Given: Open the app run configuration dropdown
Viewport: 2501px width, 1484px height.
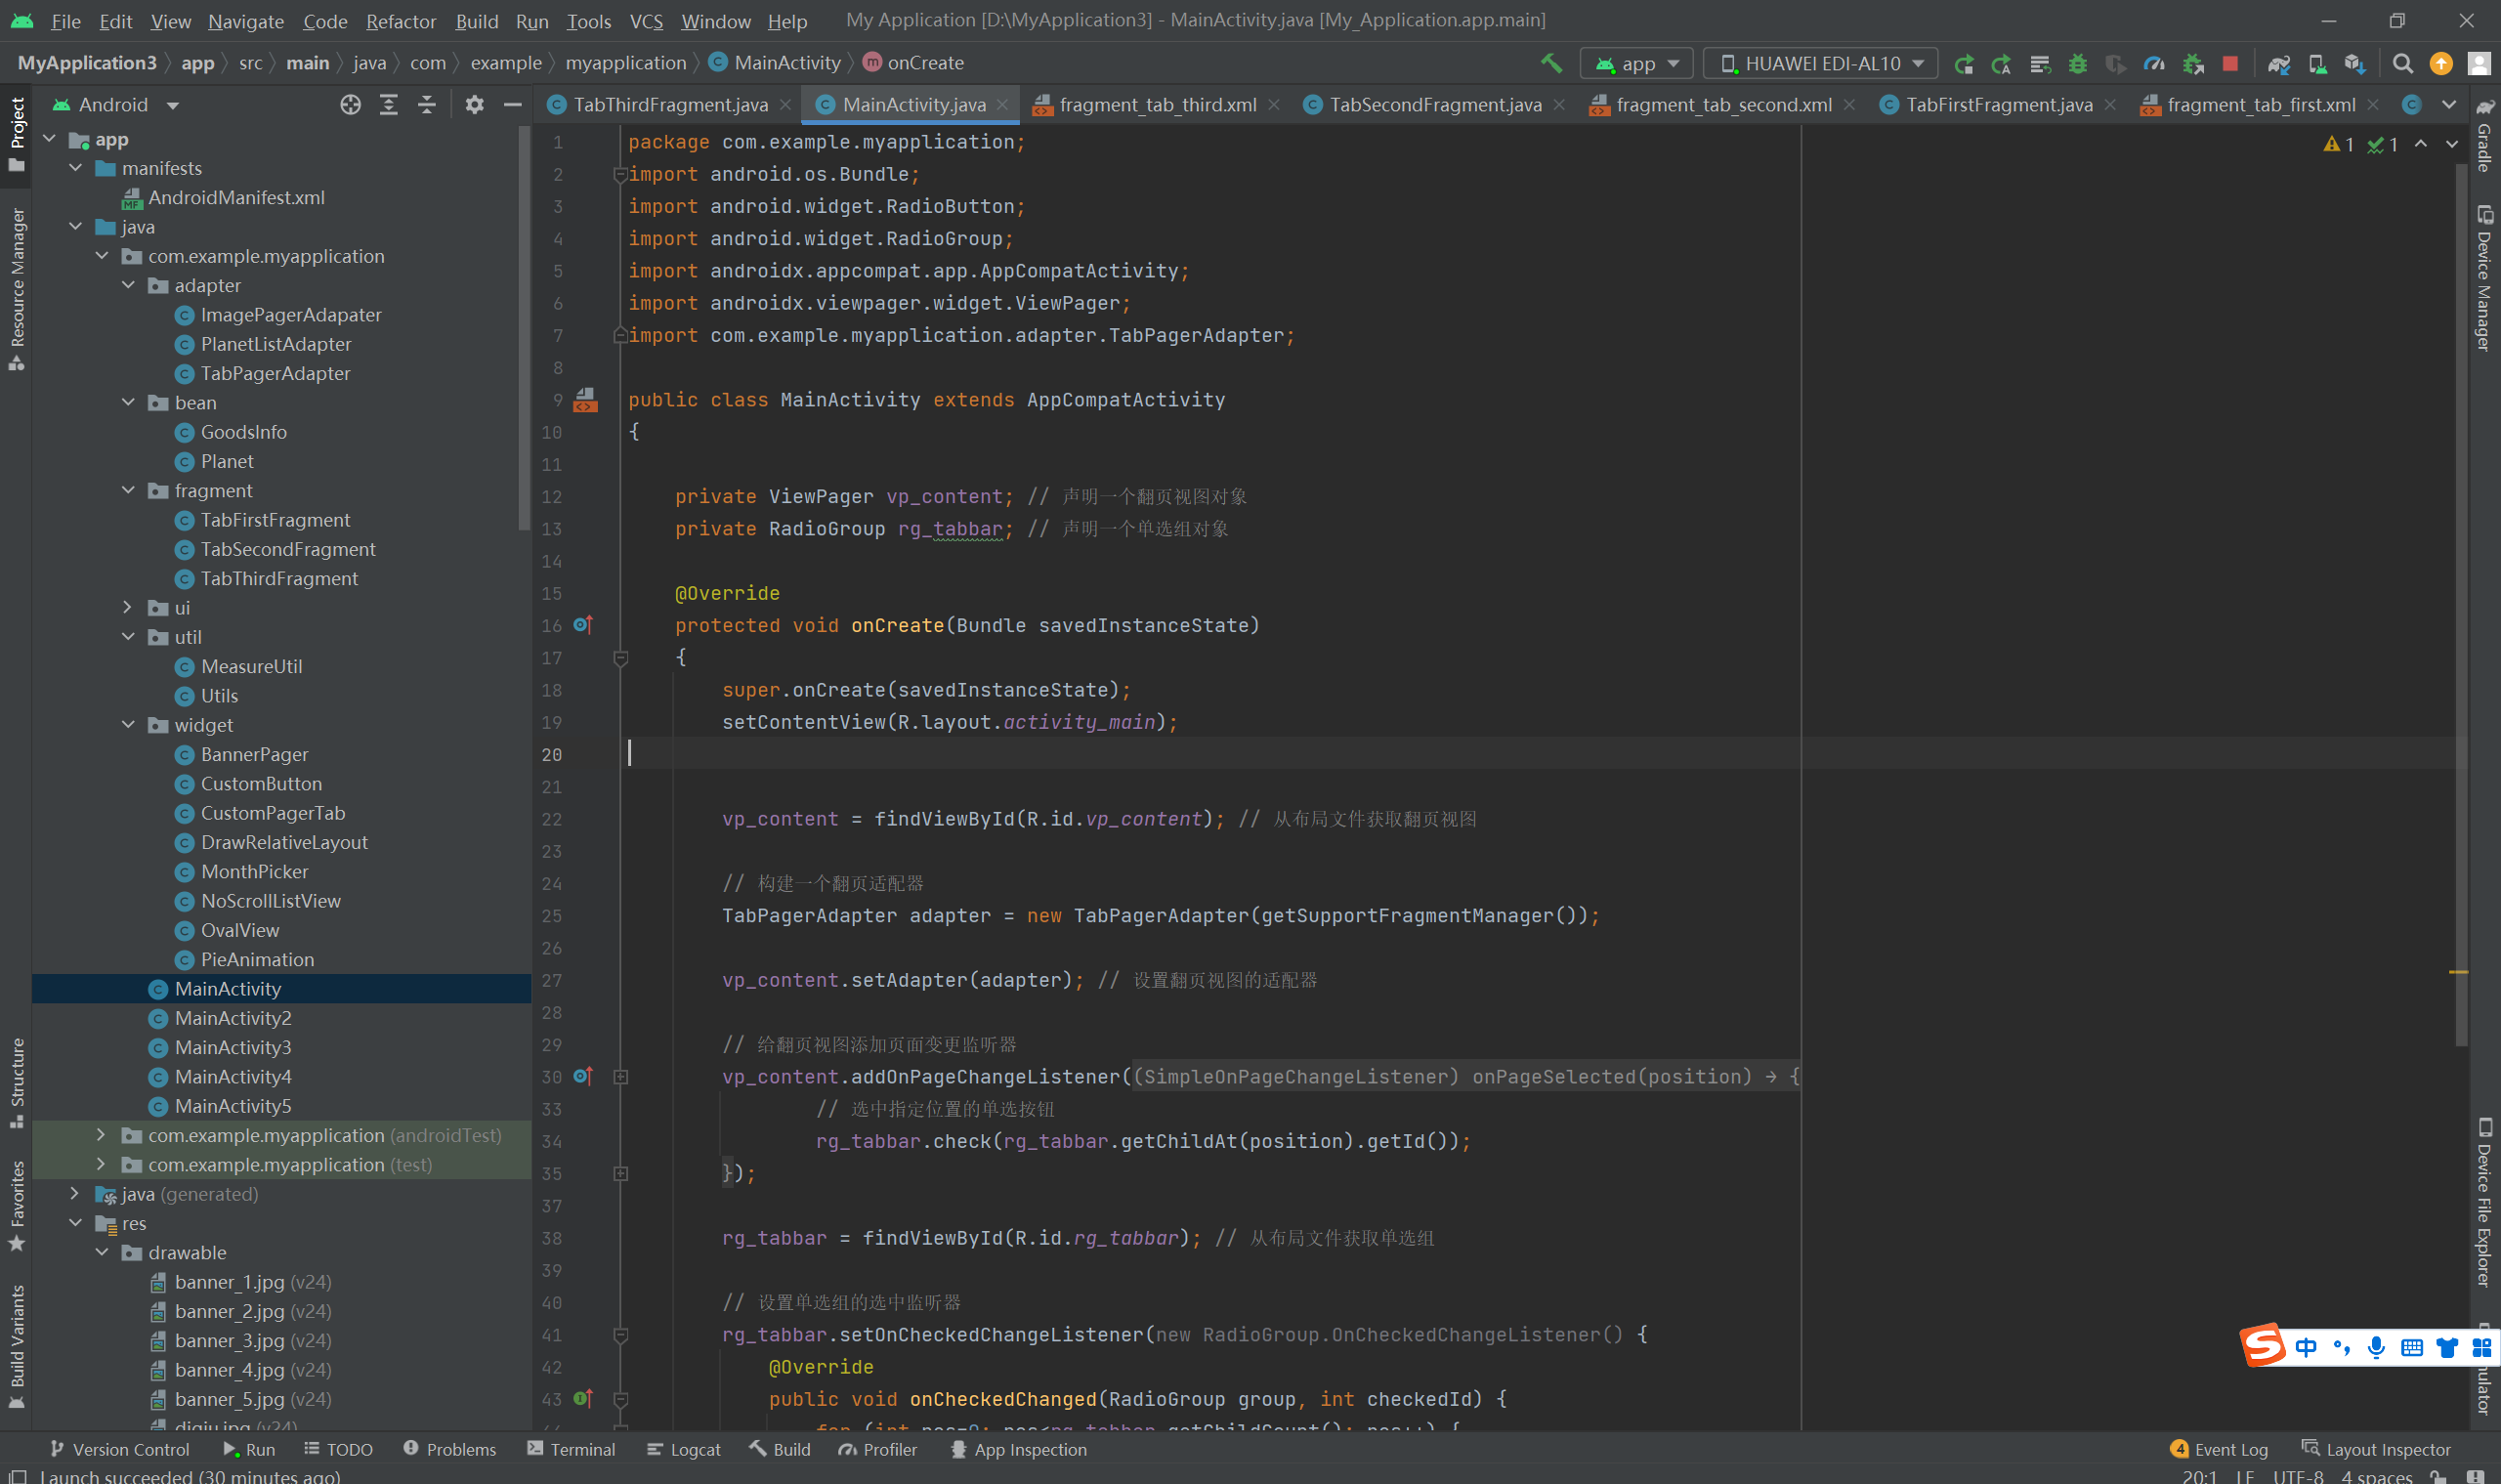Looking at the screenshot, I should [1637, 63].
